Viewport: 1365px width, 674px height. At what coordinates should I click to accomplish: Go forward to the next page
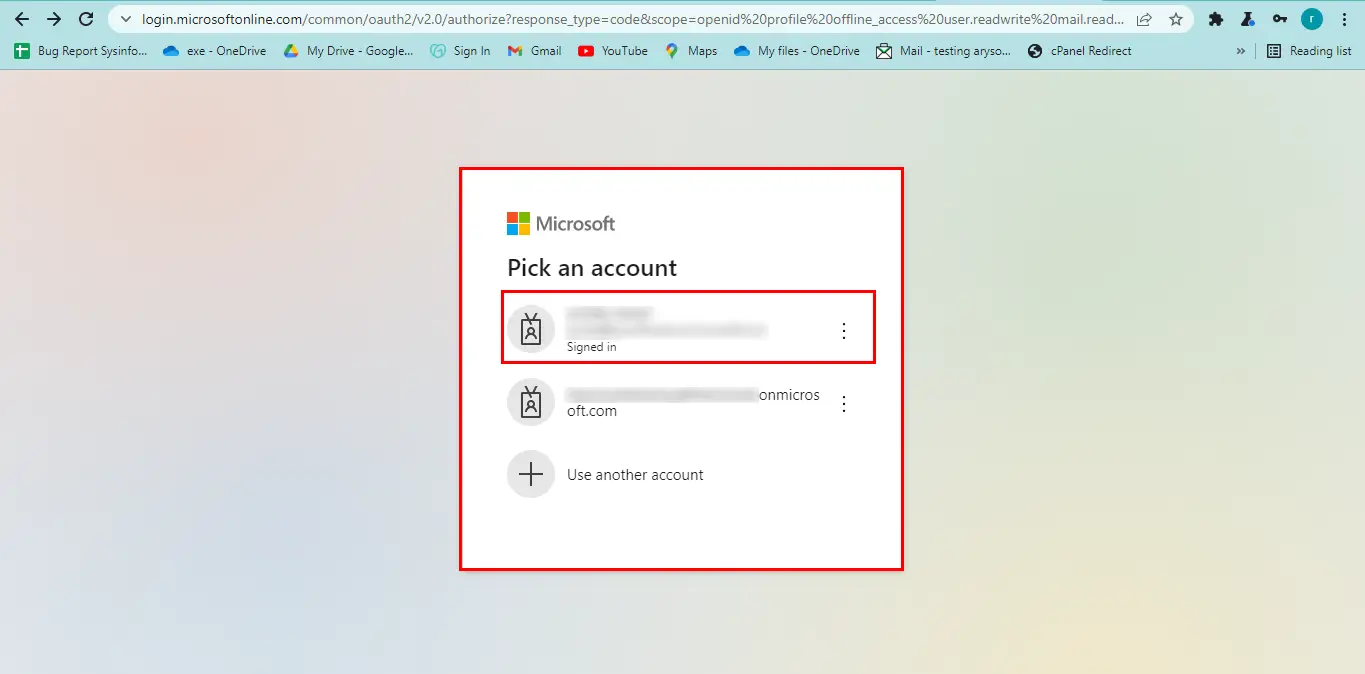(54, 19)
